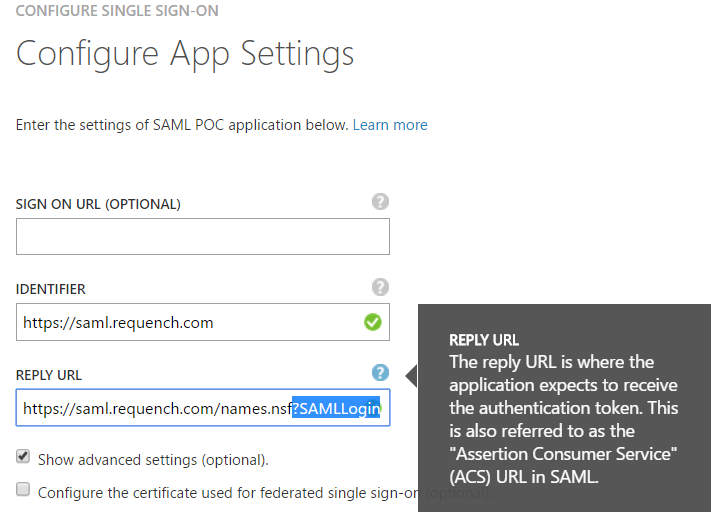Click the tooltip's pointer arrow
719x520 pixels.
[410, 375]
